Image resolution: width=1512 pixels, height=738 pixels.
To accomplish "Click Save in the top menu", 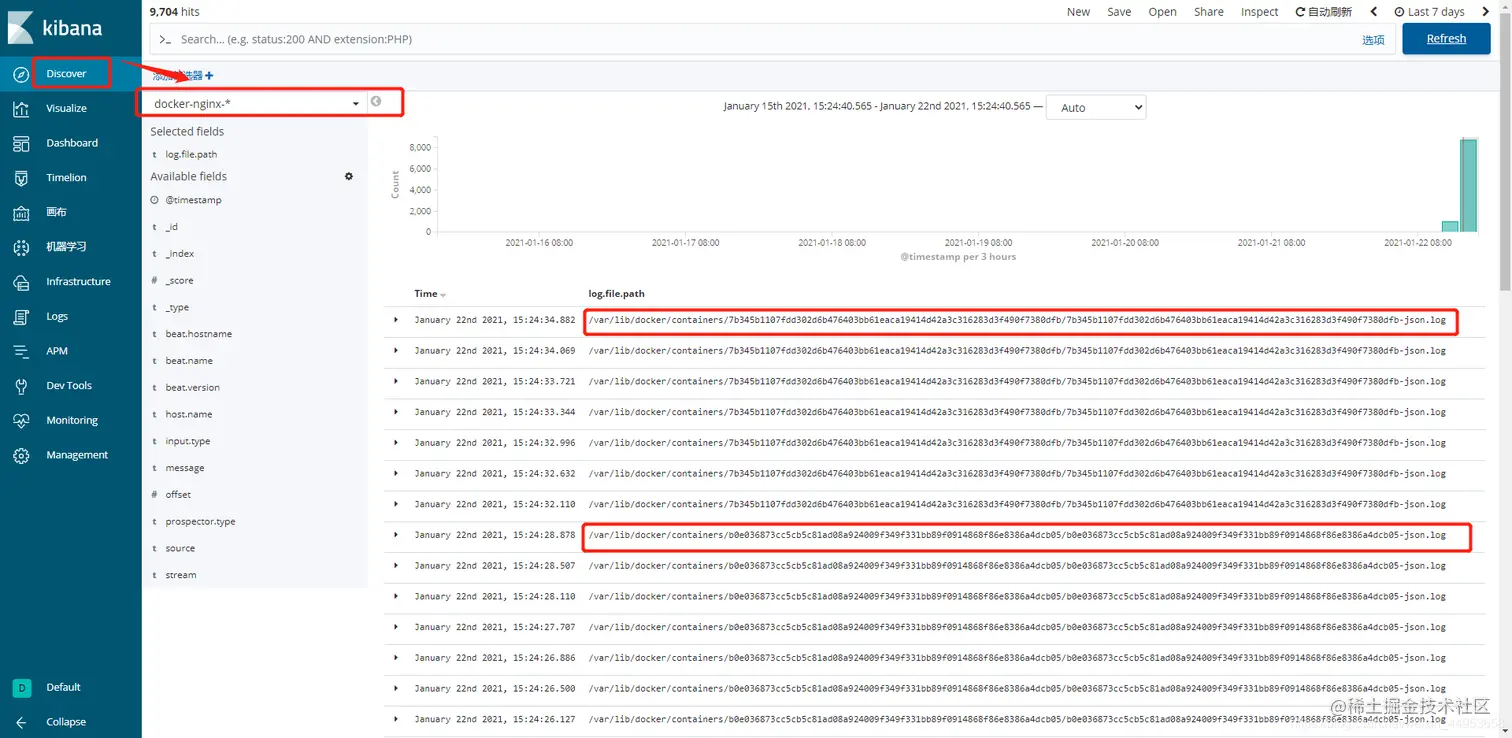I will pos(1119,12).
